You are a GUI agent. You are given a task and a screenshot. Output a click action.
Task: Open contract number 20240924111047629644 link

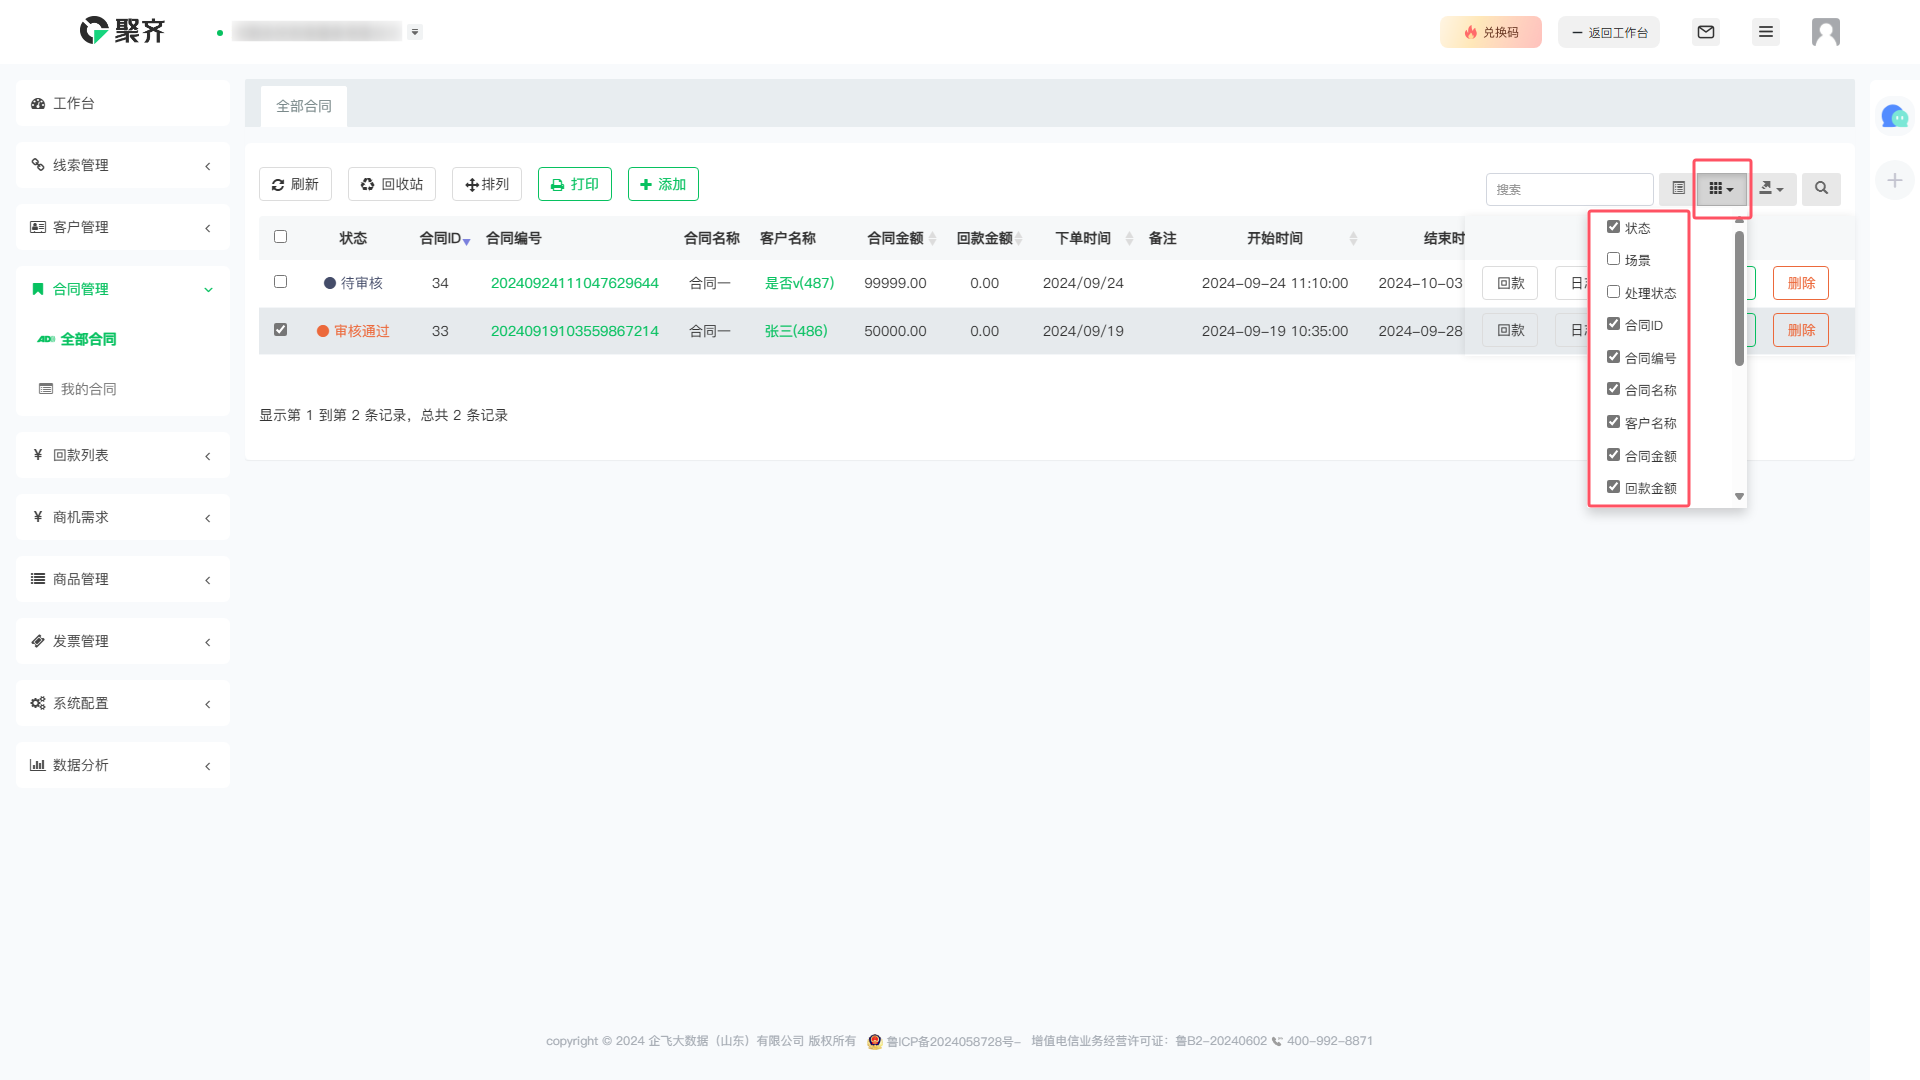pyautogui.click(x=575, y=283)
